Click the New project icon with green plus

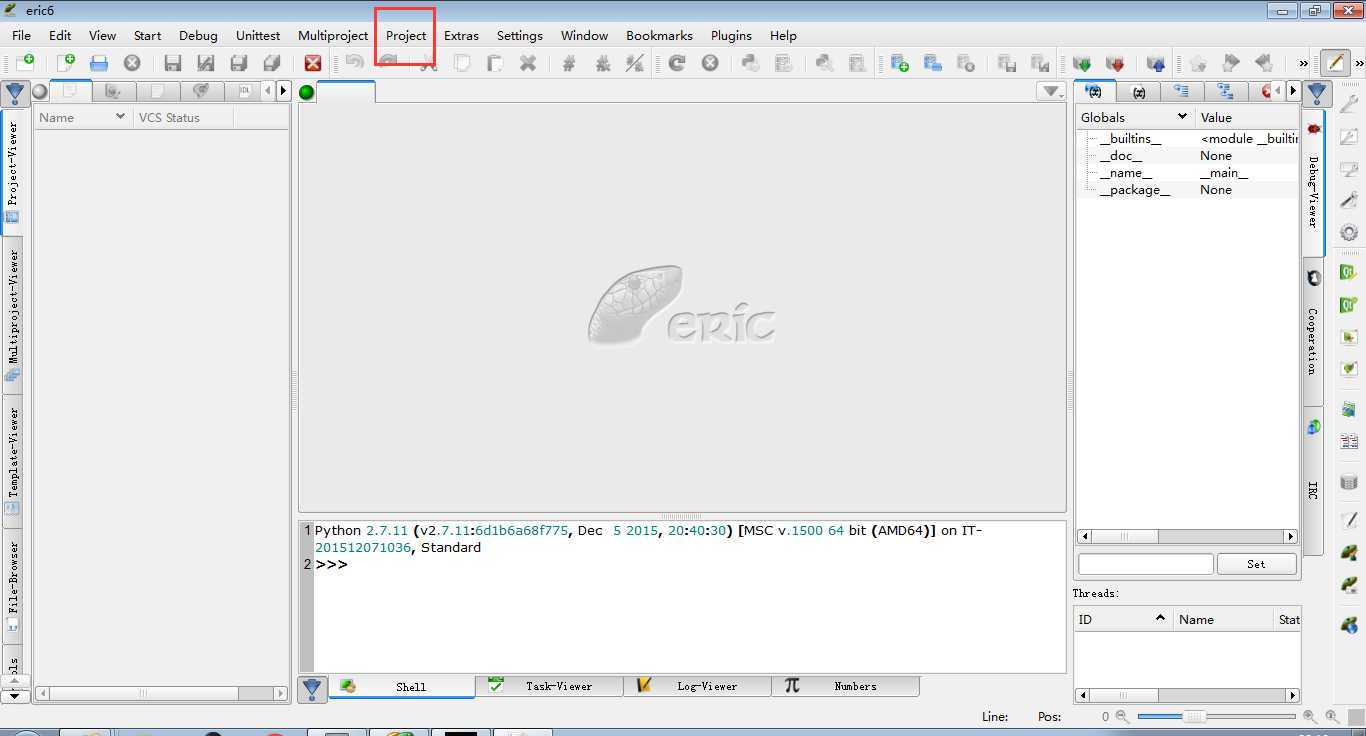[899, 63]
